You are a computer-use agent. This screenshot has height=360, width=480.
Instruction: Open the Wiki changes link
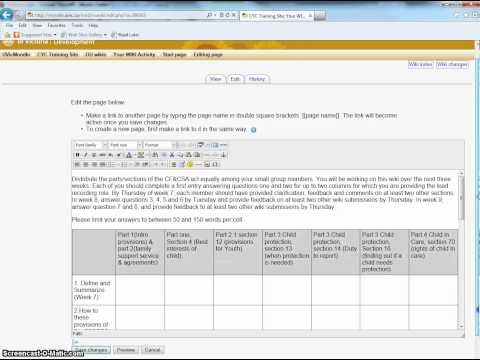pos(452,65)
